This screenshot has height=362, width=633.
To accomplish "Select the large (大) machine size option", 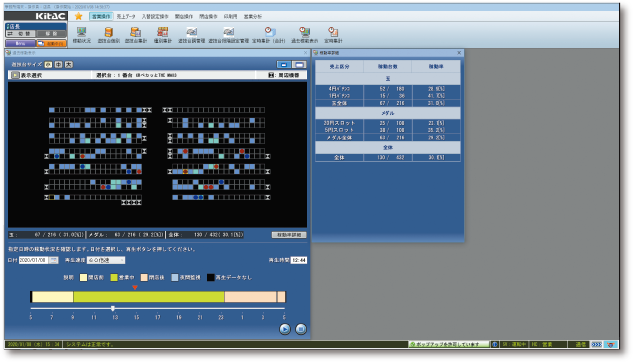I will [69, 65].
